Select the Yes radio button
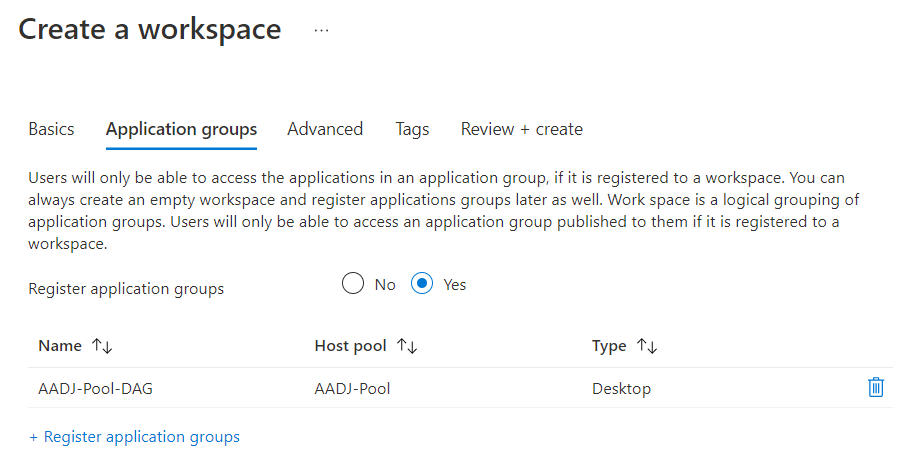The width and height of the screenshot is (922, 465). (422, 284)
